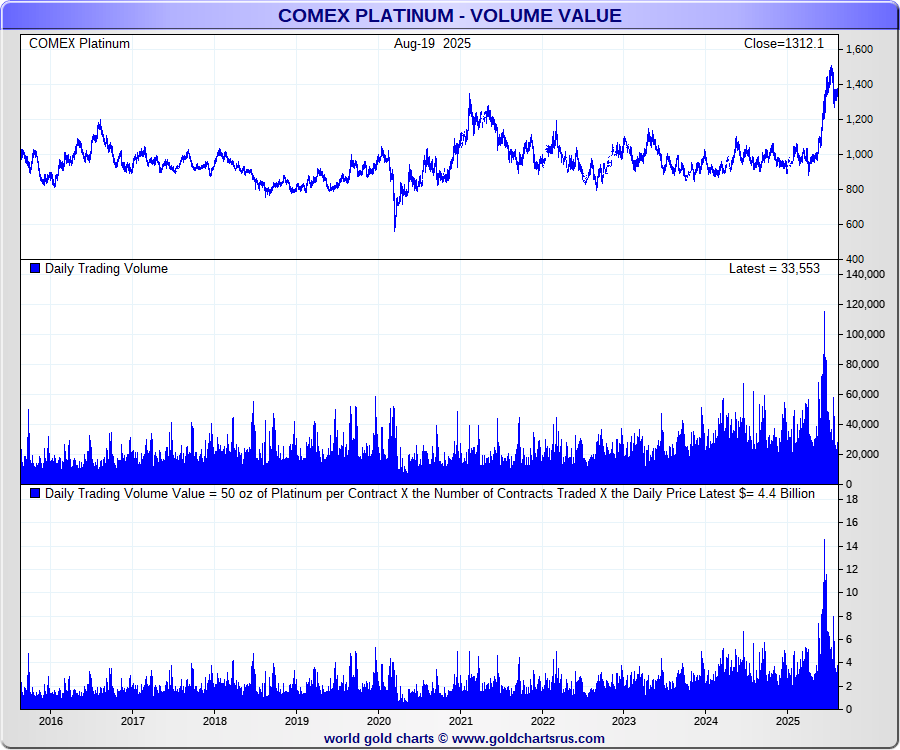Click the 1,000 price axis label
The width and height of the screenshot is (900, 750).
[859, 154]
